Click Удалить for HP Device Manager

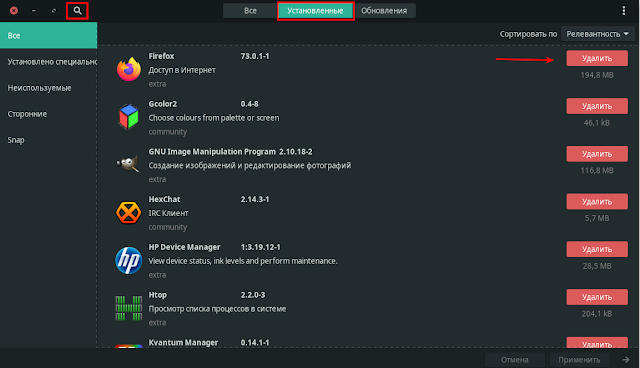[597, 249]
